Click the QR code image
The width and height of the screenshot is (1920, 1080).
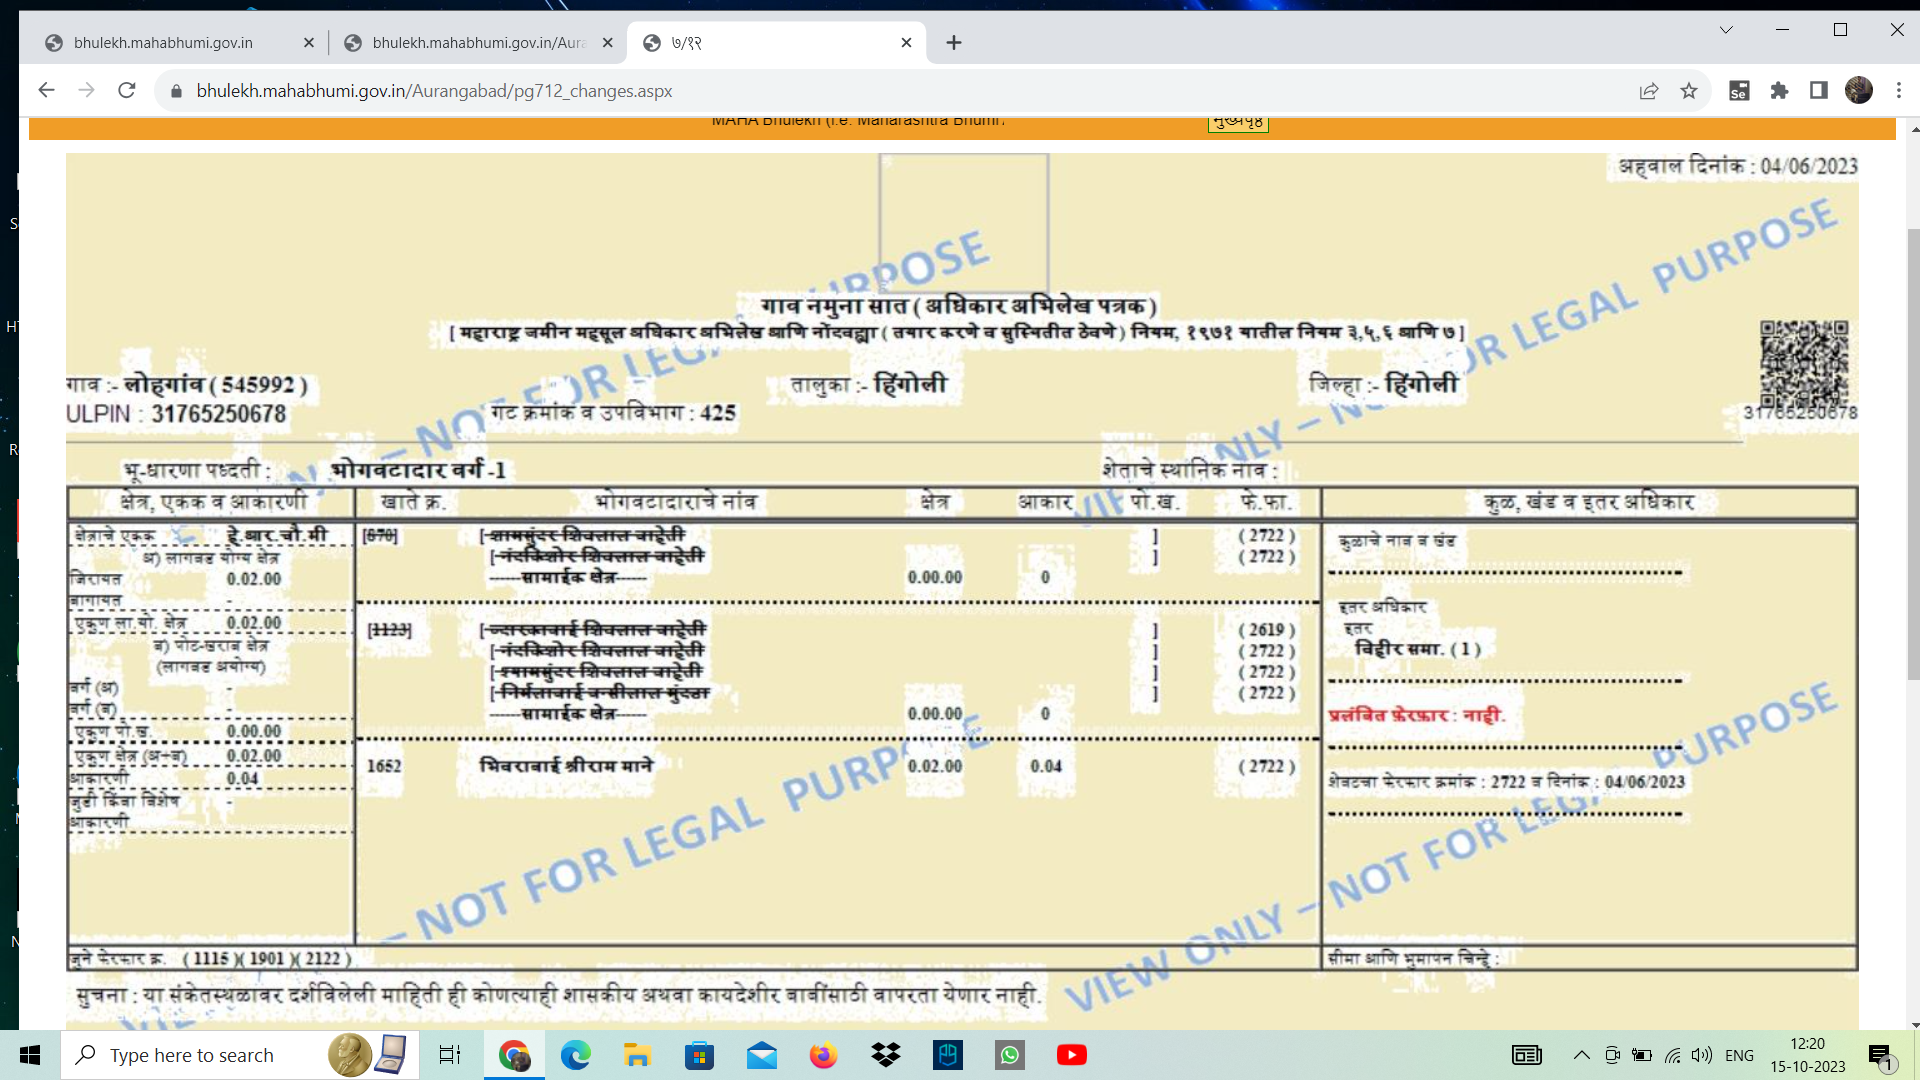[x=1804, y=362]
